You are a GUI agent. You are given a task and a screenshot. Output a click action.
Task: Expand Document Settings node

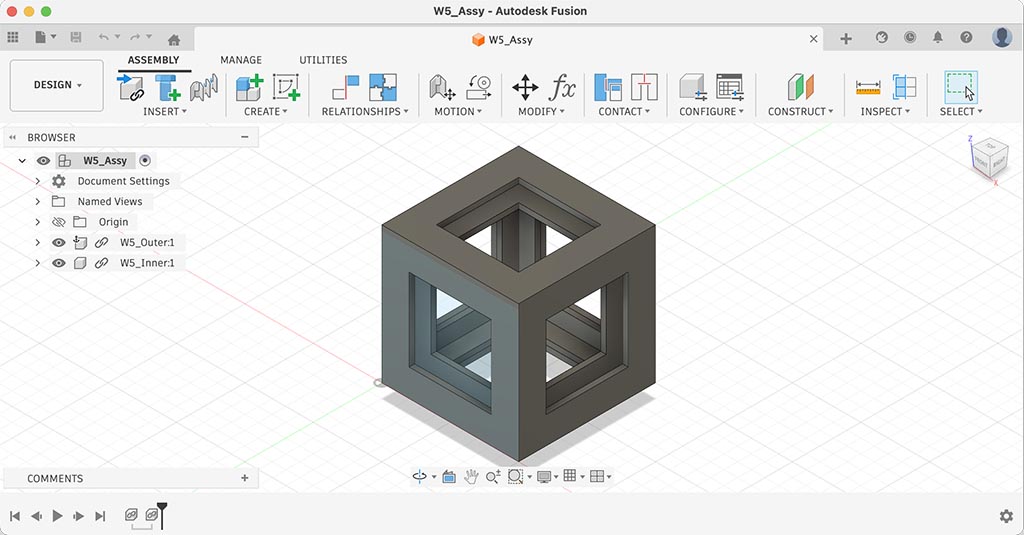click(37, 181)
